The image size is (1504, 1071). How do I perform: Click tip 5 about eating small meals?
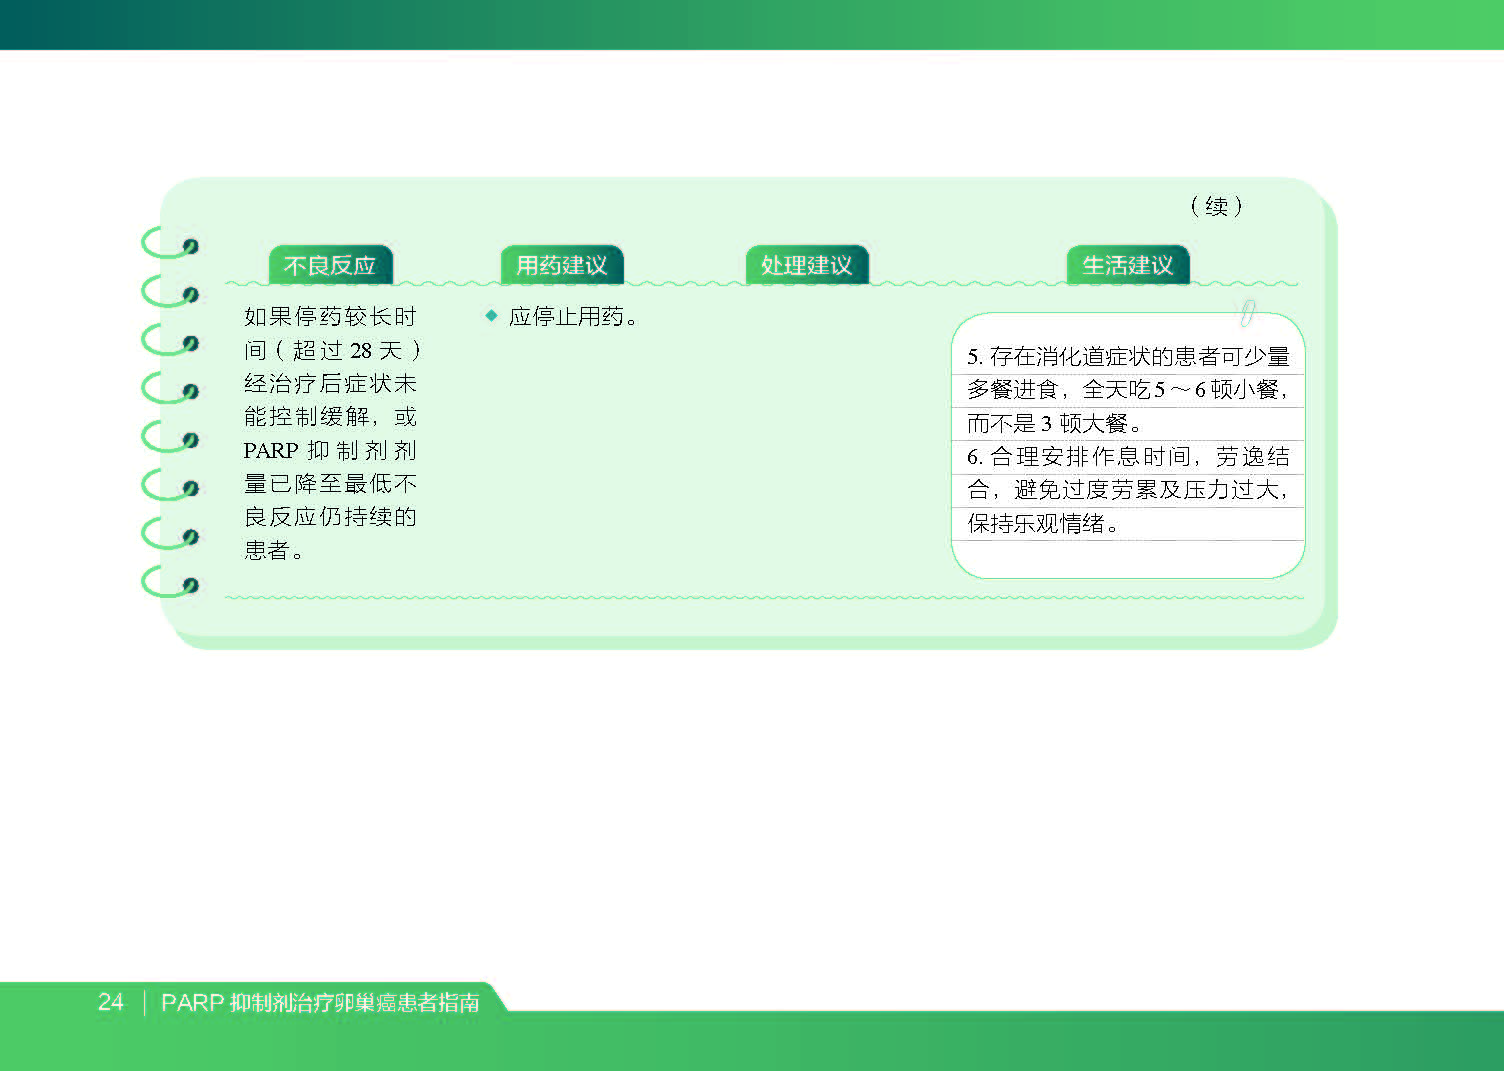1127,389
